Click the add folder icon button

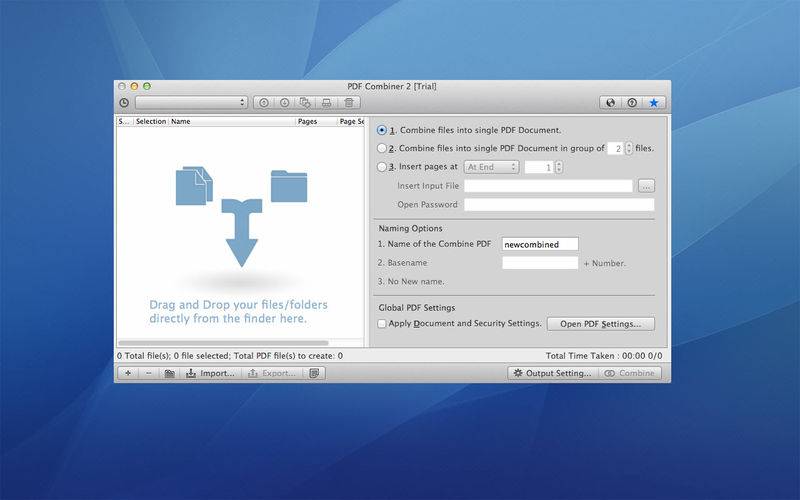point(170,373)
